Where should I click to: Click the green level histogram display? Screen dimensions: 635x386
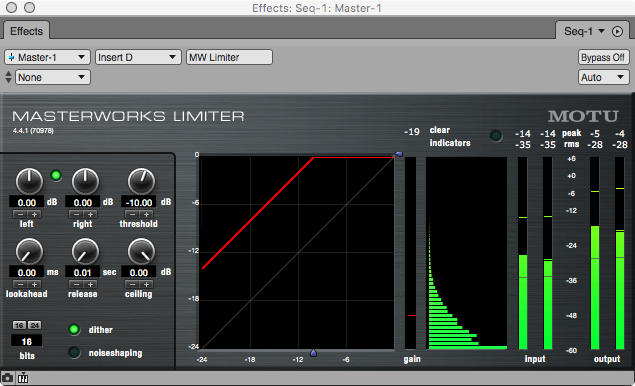pos(467,253)
